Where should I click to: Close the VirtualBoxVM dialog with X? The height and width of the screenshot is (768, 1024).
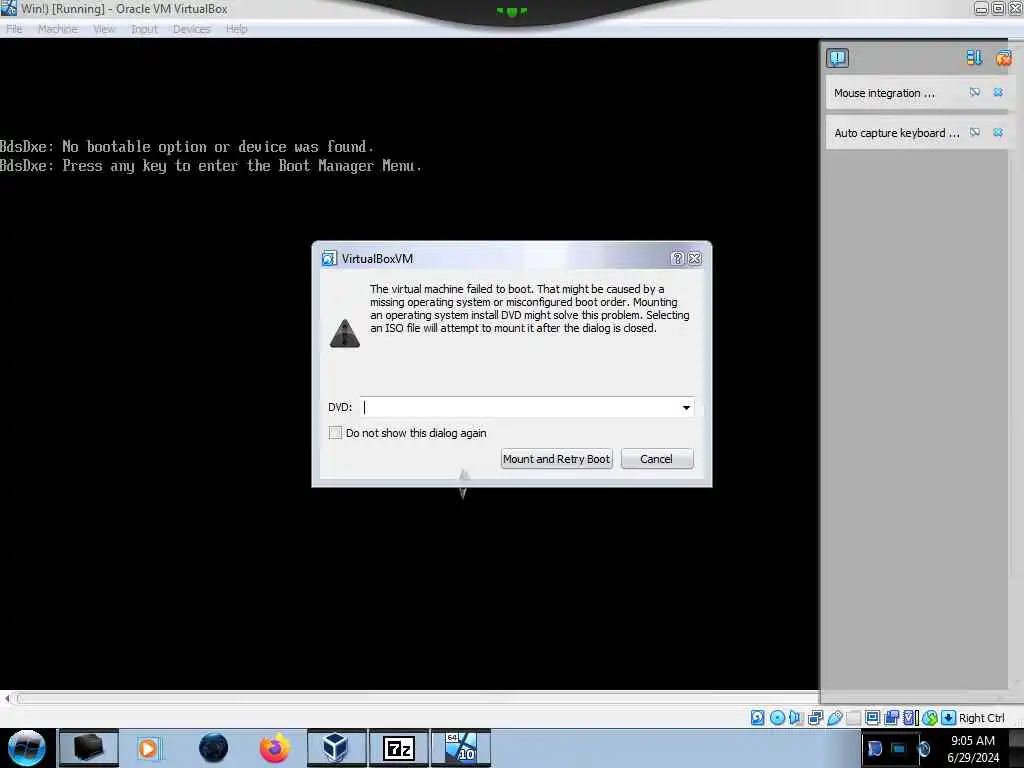(695, 258)
